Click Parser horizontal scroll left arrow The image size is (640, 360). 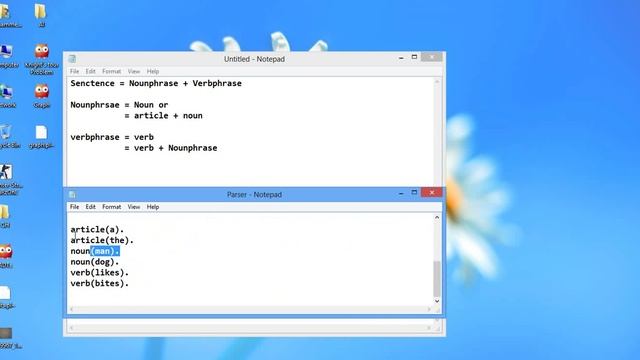tap(71, 309)
